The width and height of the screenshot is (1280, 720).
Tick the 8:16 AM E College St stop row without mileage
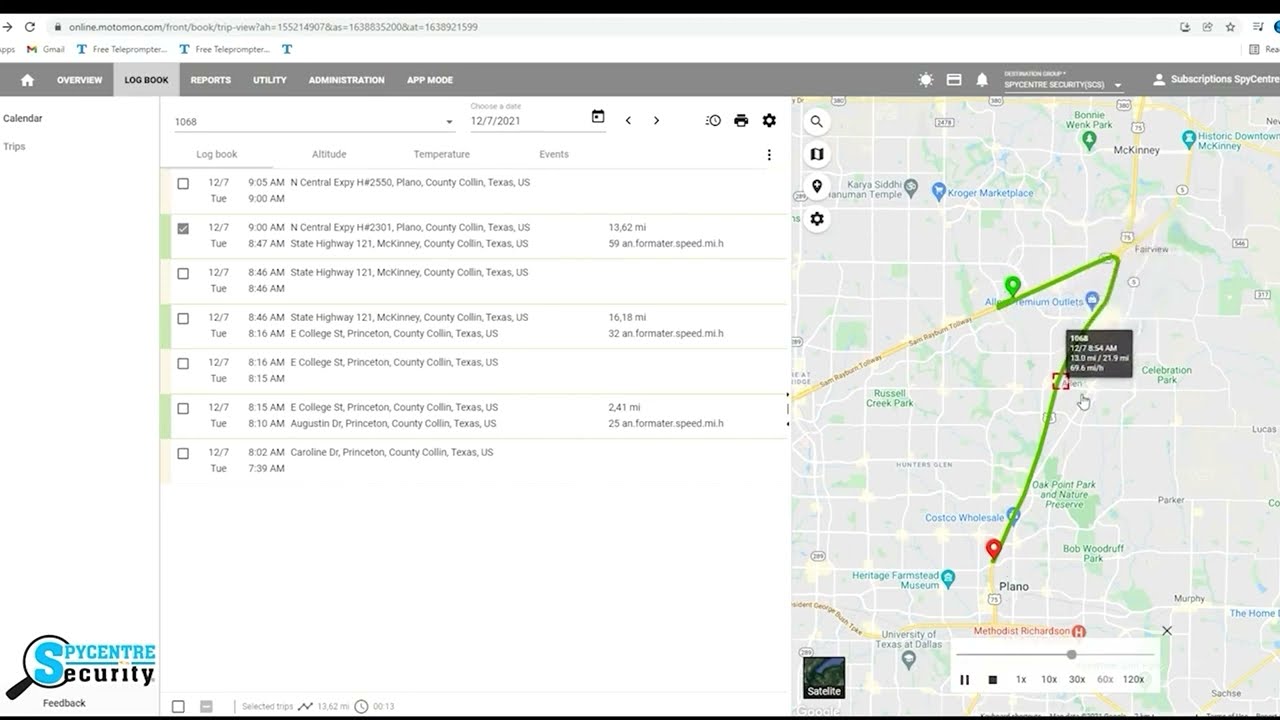[x=183, y=364]
